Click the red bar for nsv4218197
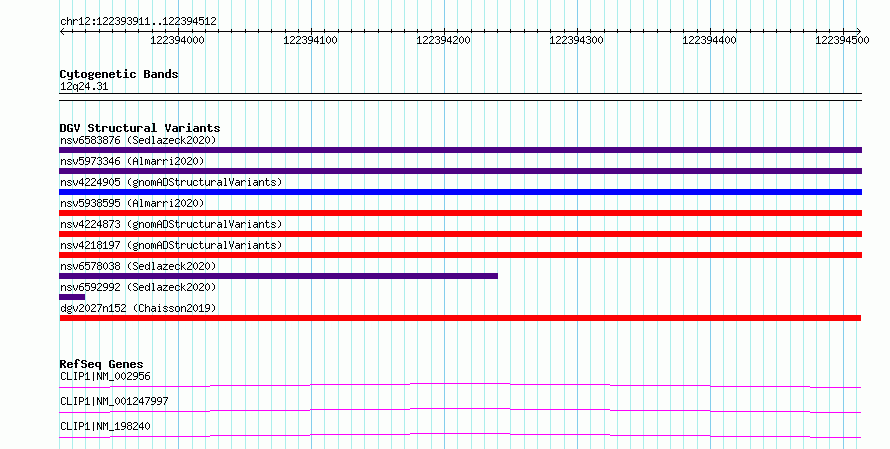 [460, 255]
